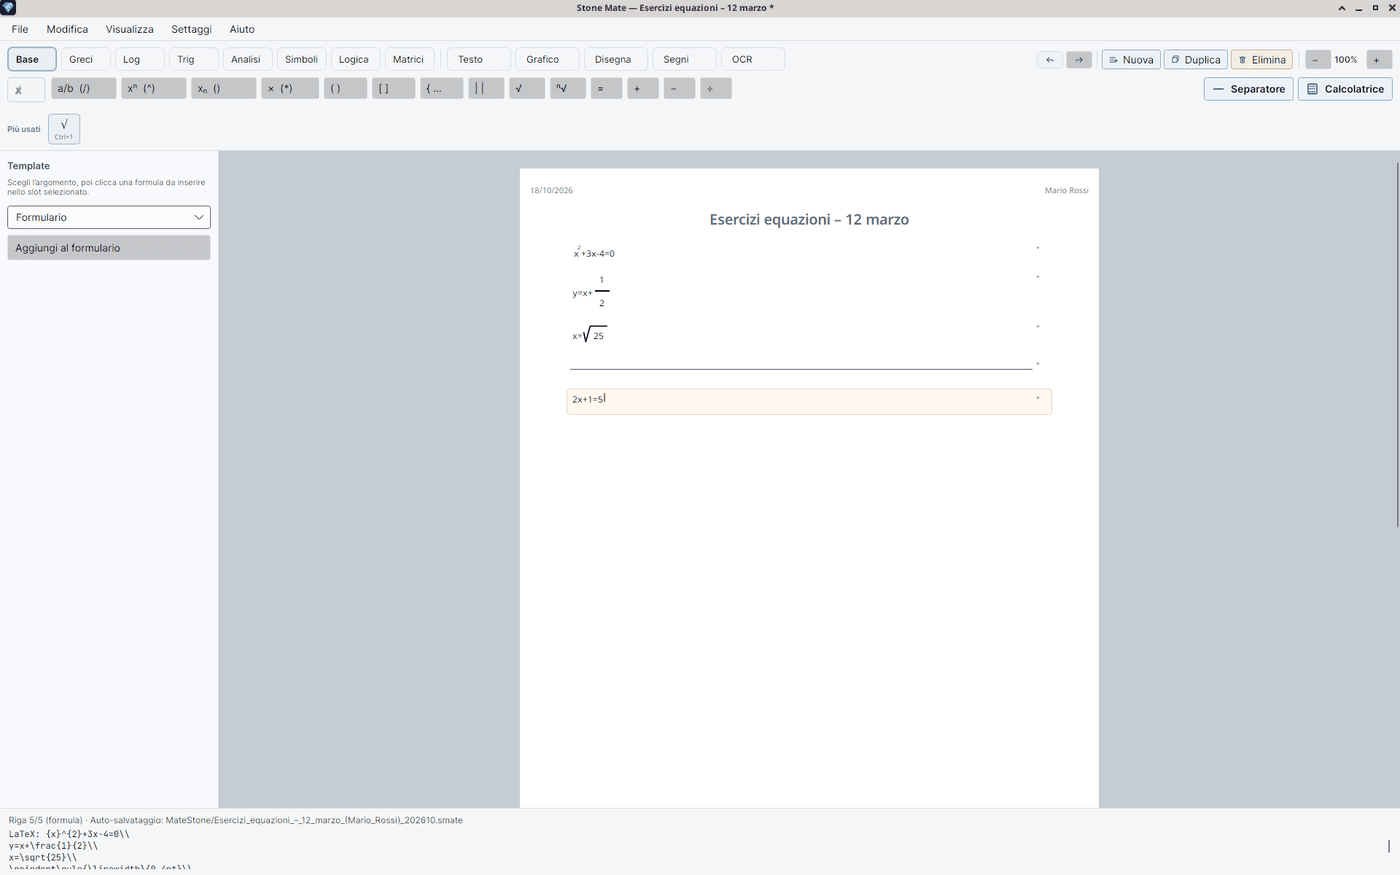This screenshot has width=1400, height=875.
Task: Insert square brackets [ ]
Action: 394,89
